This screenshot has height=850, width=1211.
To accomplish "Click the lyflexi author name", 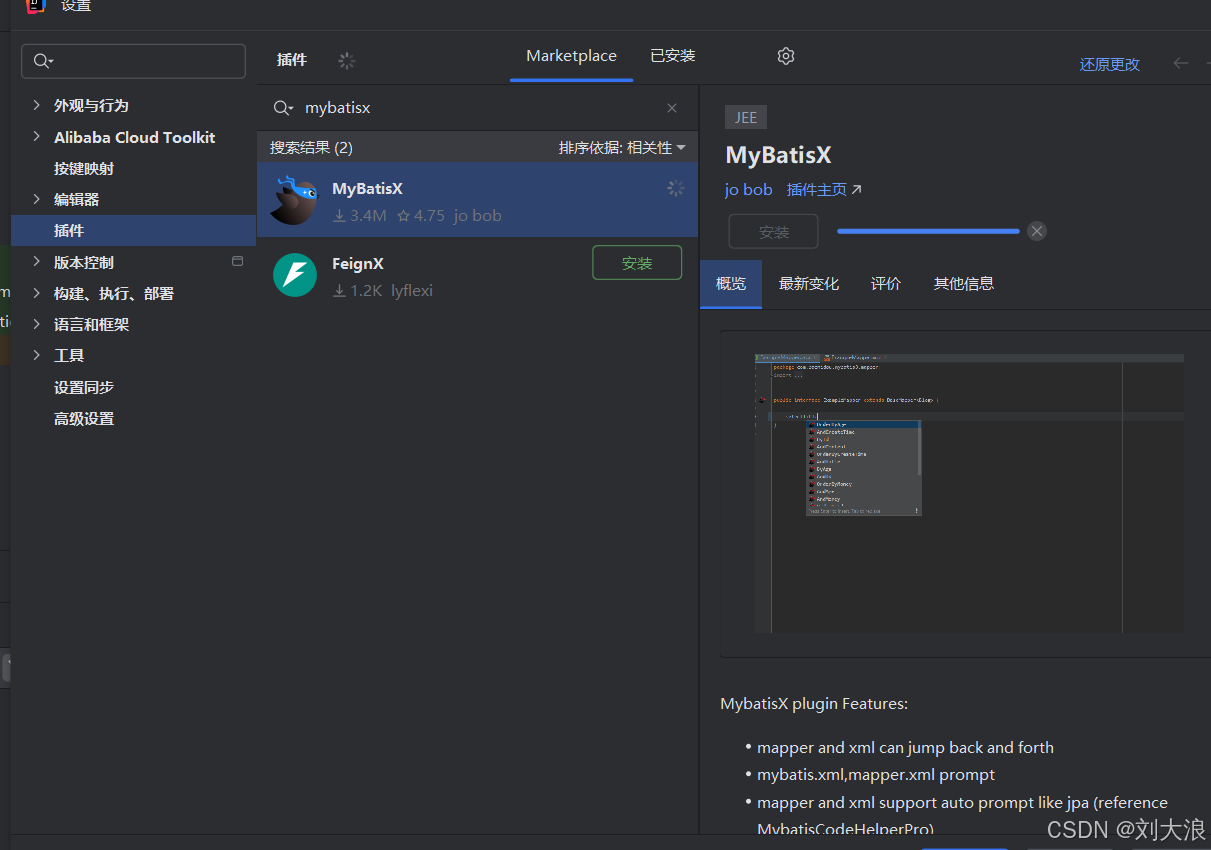I will click(x=412, y=291).
